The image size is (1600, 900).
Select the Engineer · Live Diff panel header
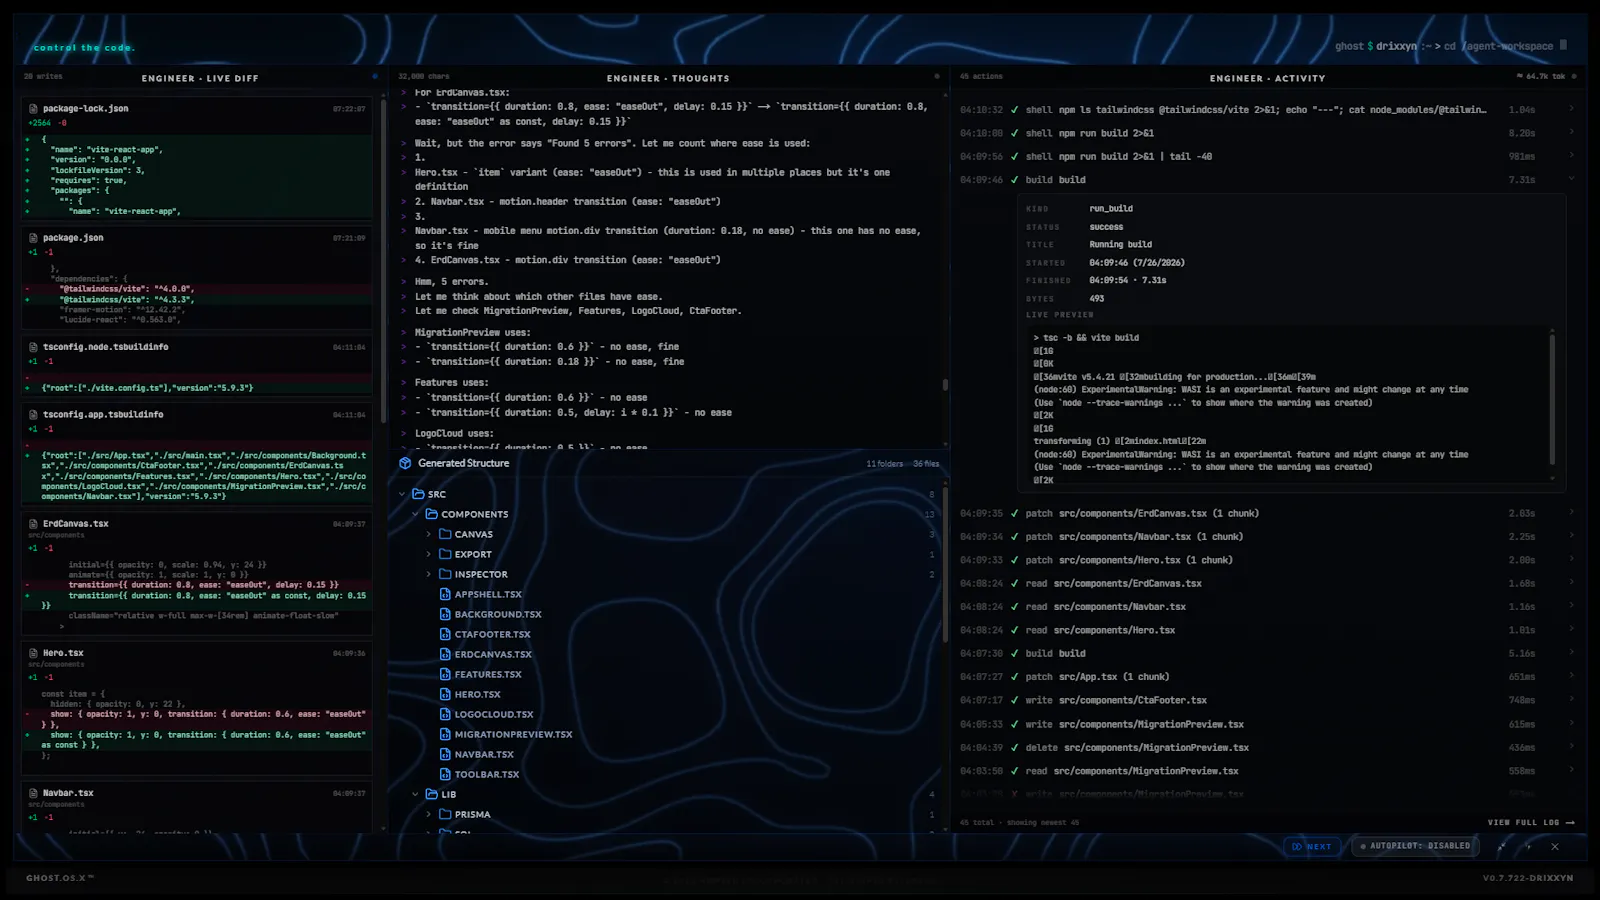200,78
